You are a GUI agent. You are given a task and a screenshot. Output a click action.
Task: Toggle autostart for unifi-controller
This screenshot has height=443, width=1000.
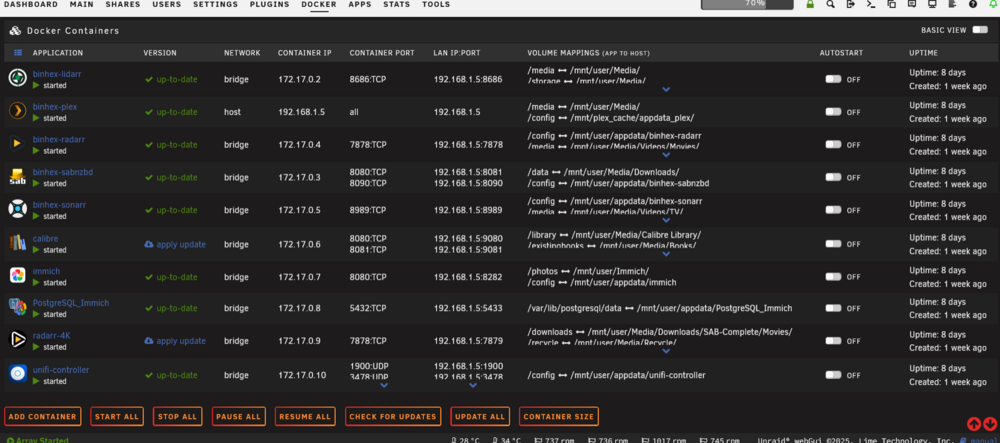(833, 375)
